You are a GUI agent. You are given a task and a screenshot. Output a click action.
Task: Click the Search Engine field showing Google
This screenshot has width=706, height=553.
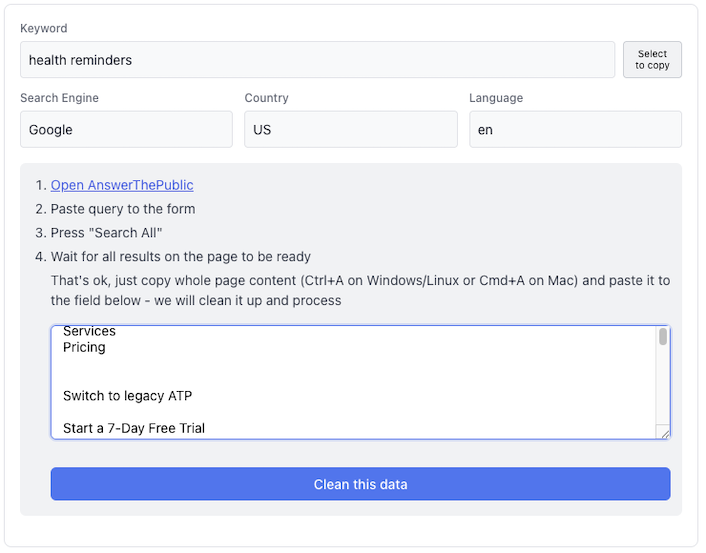tap(126, 130)
